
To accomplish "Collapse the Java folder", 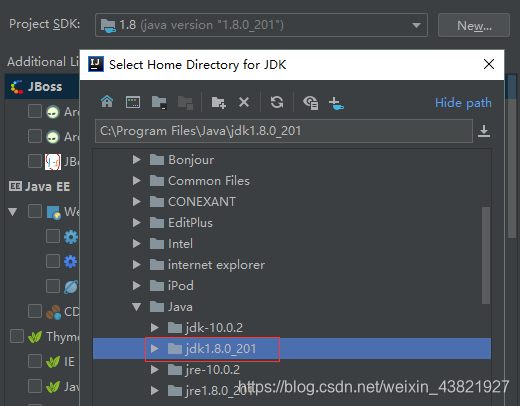I will click(136, 307).
